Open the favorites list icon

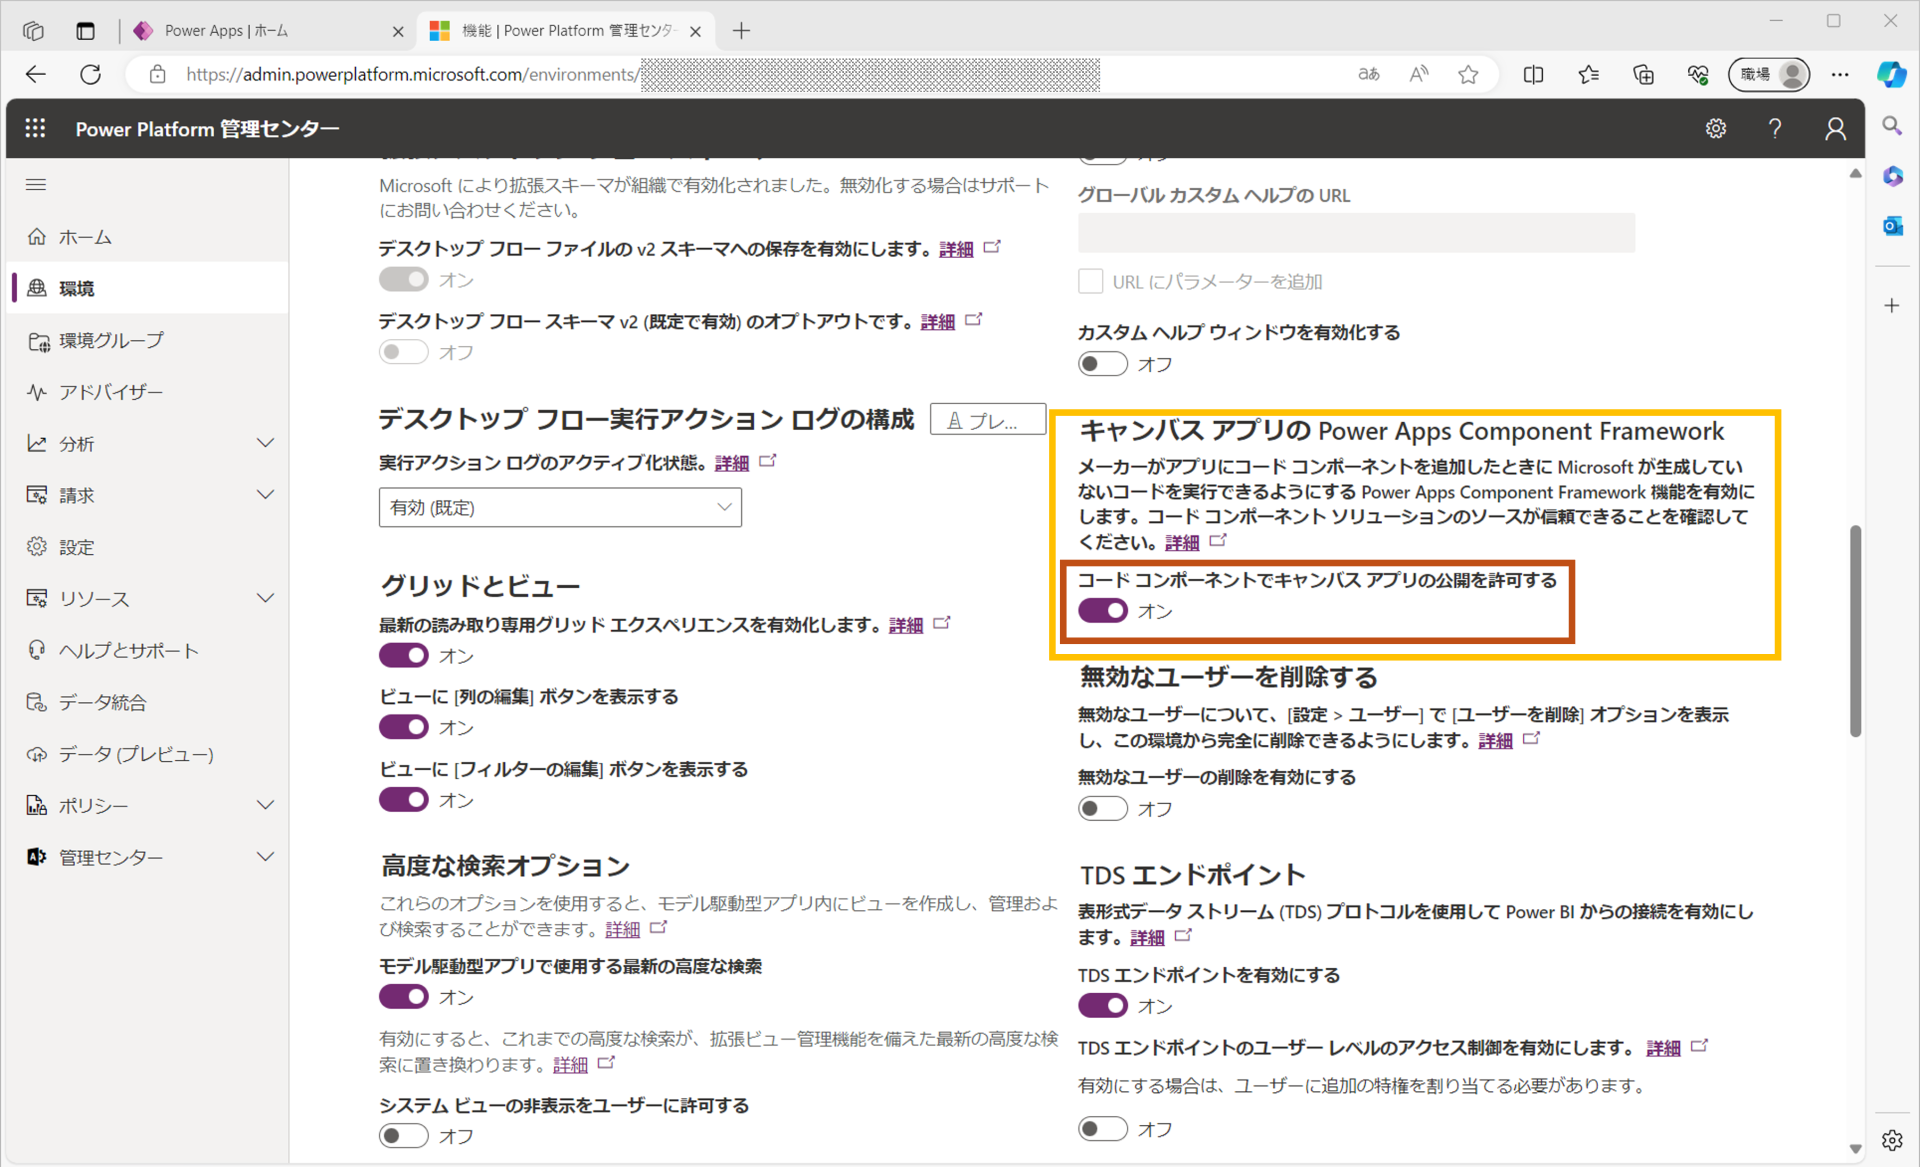pyautogui.click(x=1588, y=74)
